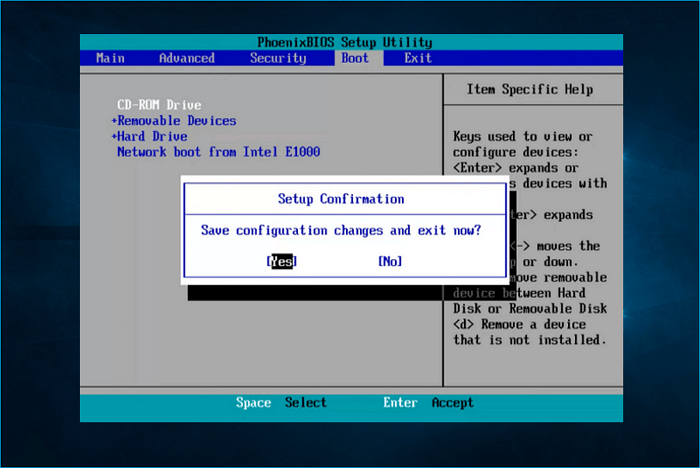Click the Setup Confirmation dialog title
This screenshot has width=700, height=468.
coord(341,199)
